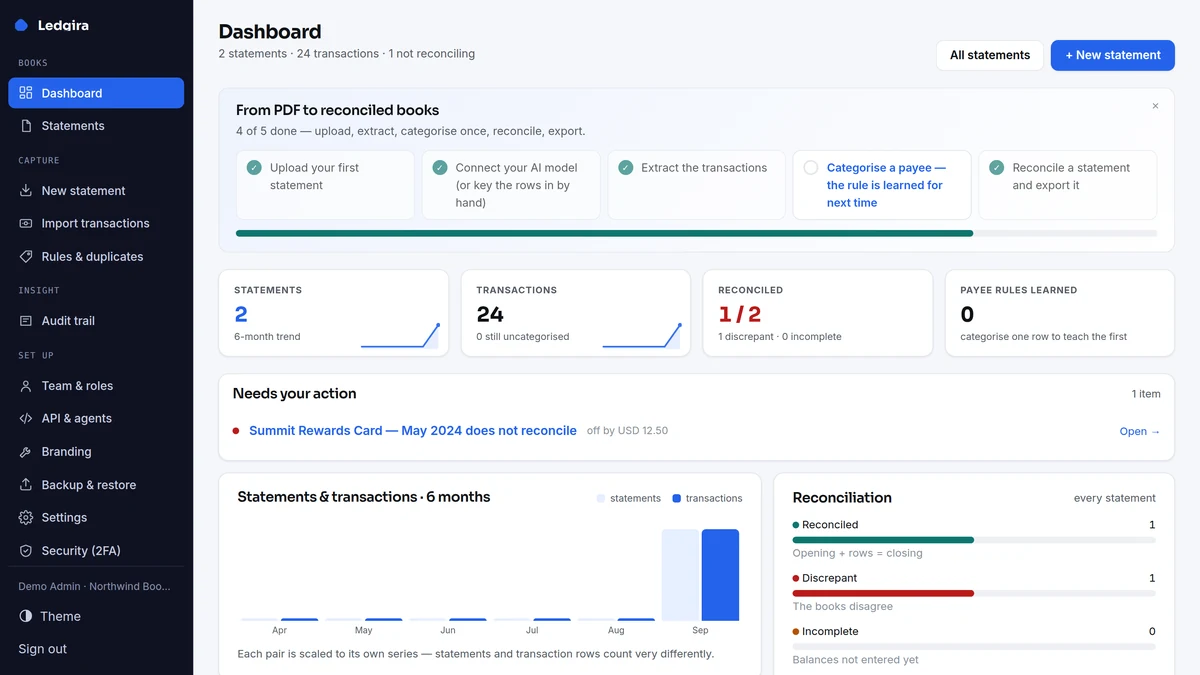The width and height of the screenshot is (1200, 675).
Task: Click the green Reconciled progress bar
Action: tap(883, 540)
